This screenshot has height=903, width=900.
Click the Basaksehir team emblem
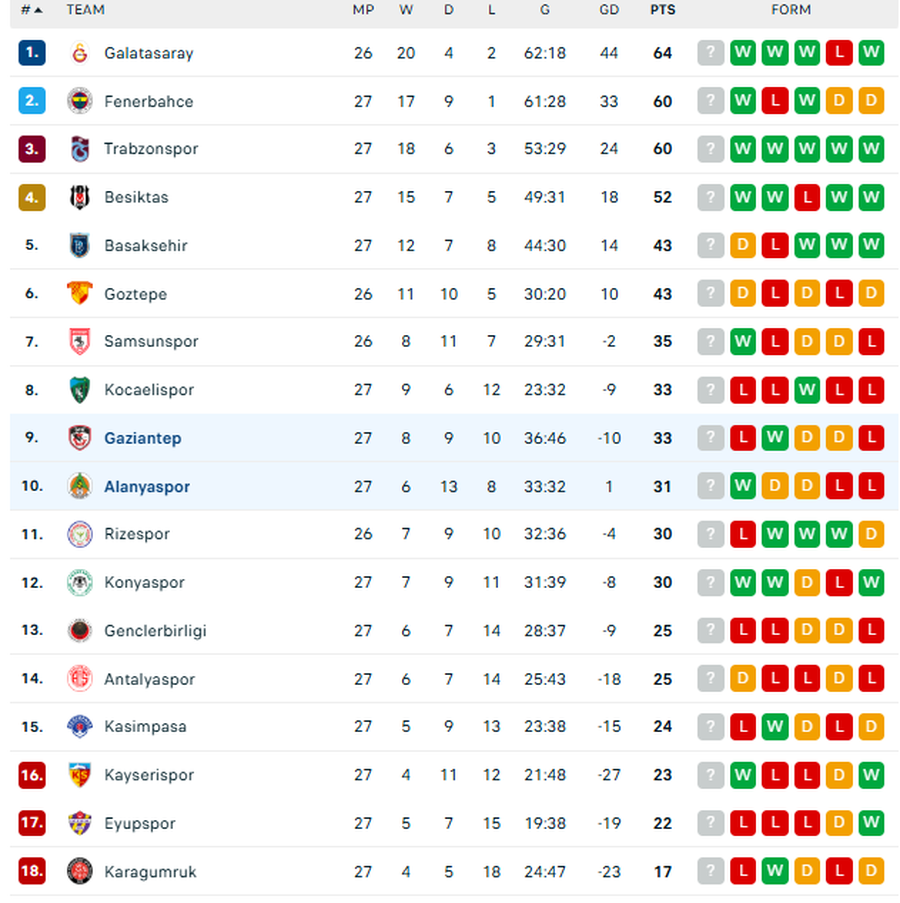tap(80, 245)
